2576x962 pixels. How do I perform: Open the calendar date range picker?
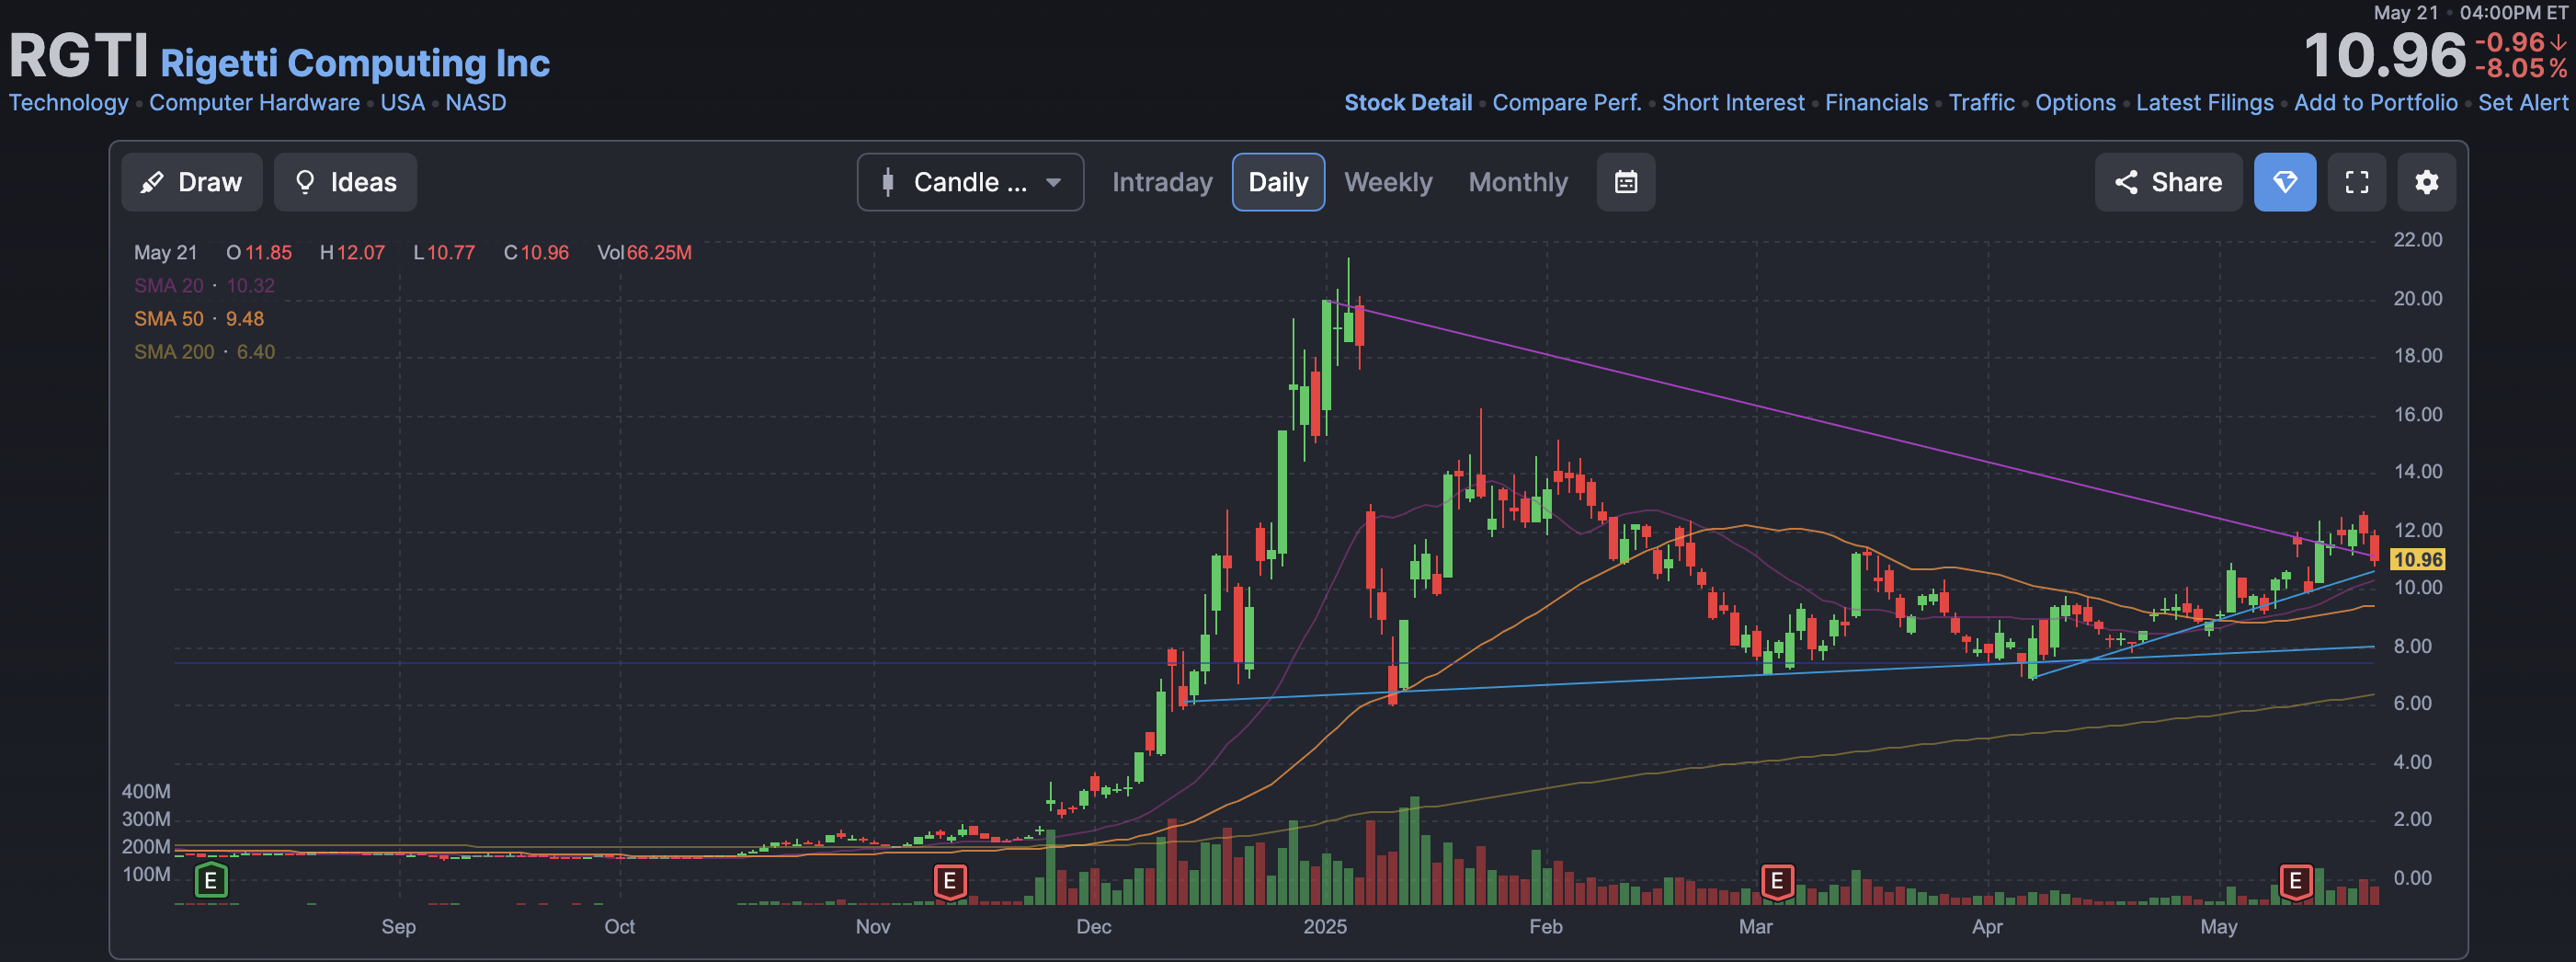(1626, 182)
